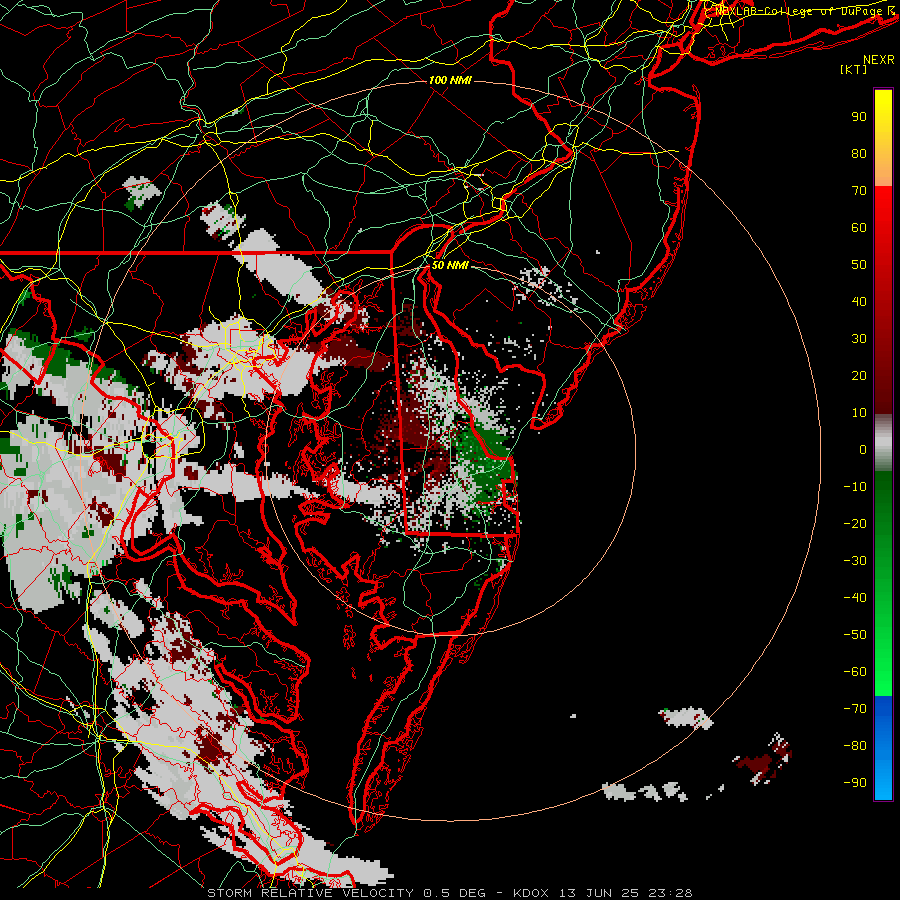This screenshot has height=900, width=900.
Task: Click the 0 value on velocity scale
Action: (863, 450)
